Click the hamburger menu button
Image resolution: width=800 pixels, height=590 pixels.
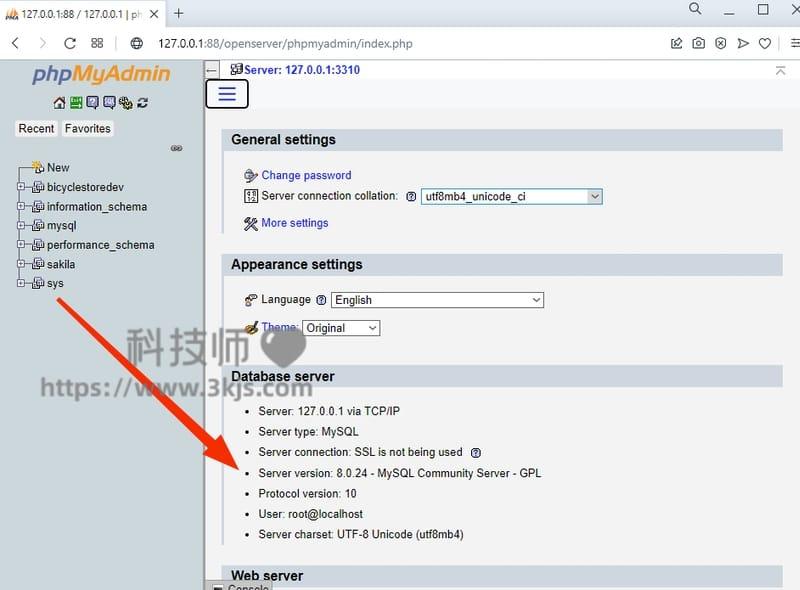click(x=227, y=94)
